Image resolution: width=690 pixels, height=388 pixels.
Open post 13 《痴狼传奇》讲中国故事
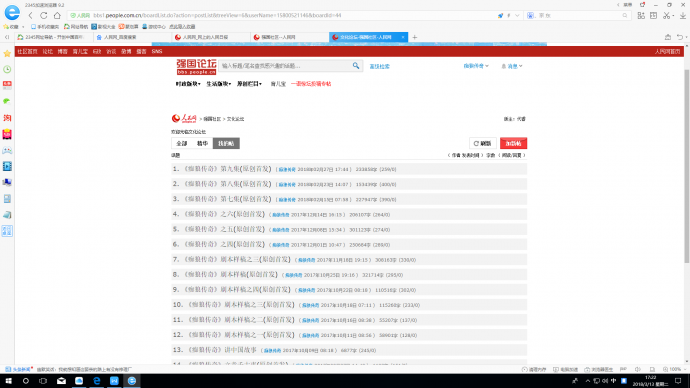coord(221,350)
